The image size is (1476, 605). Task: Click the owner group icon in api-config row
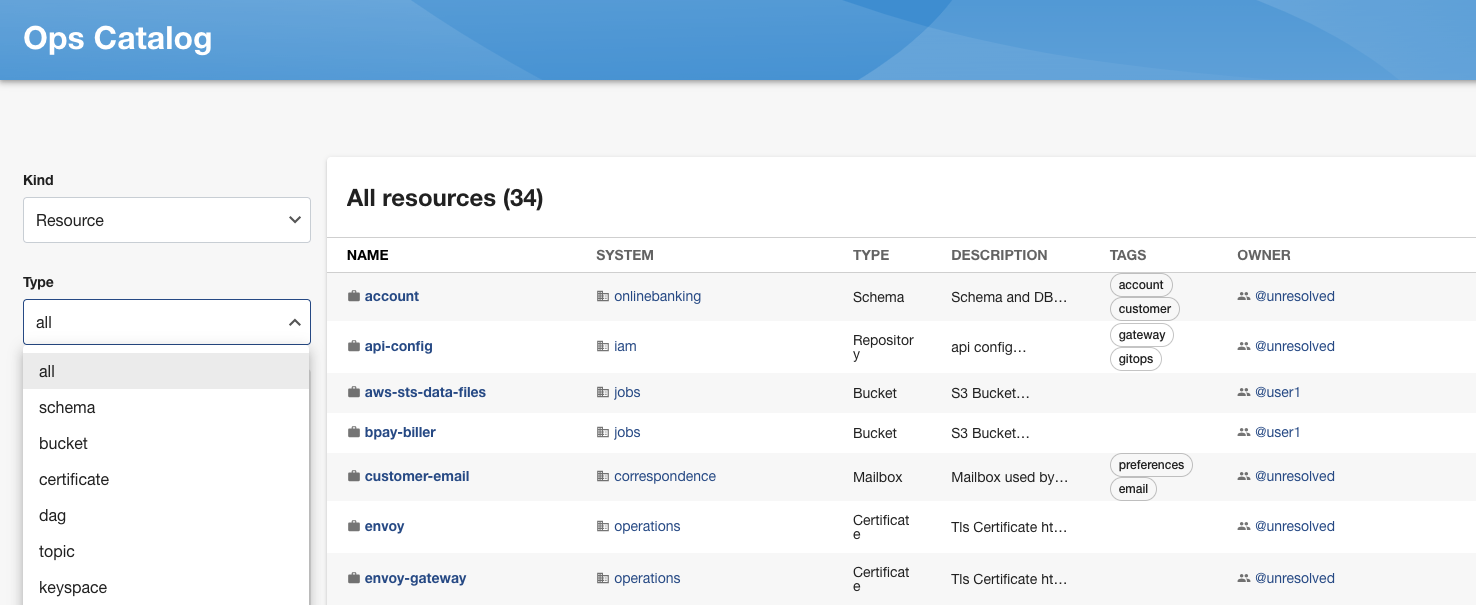coord(1244,346)
